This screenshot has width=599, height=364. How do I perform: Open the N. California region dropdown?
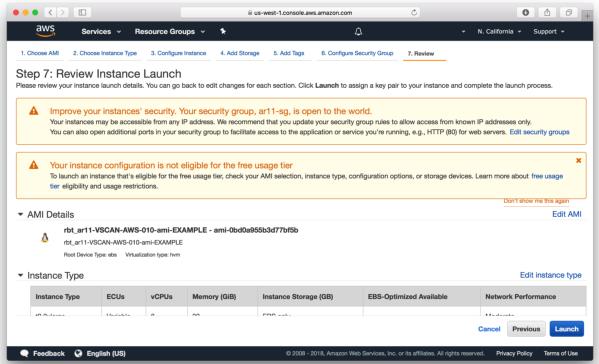click(x=499, y=31)
